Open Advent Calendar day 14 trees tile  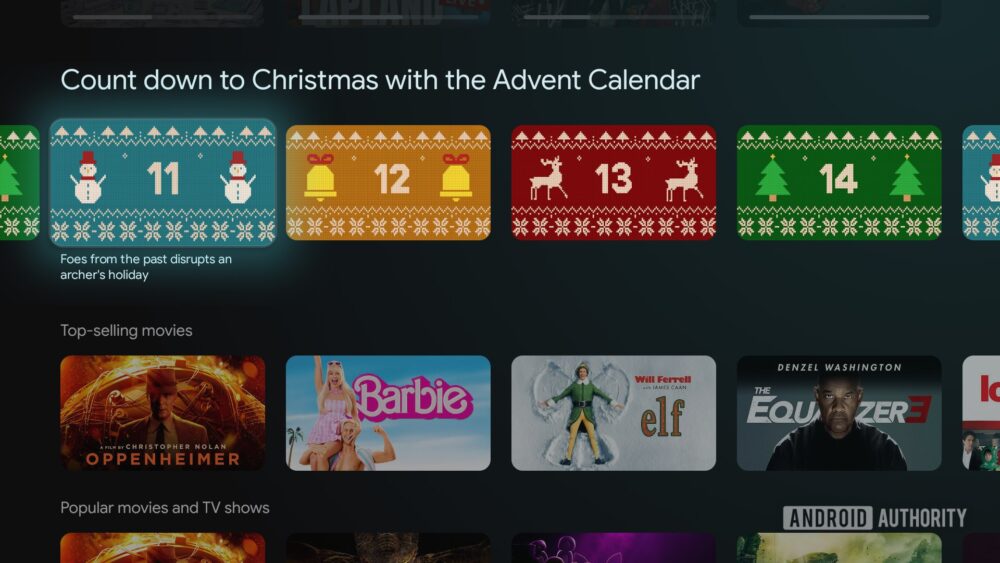click(x=839, y=182)
